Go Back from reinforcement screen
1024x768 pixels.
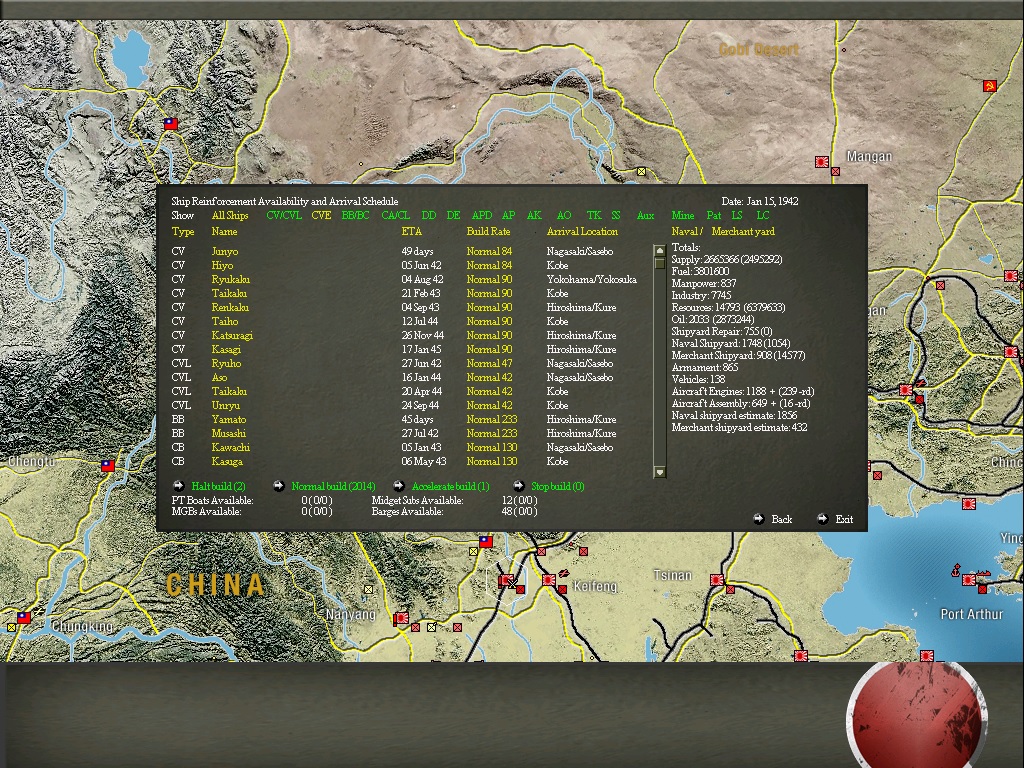tap(782, 519)
